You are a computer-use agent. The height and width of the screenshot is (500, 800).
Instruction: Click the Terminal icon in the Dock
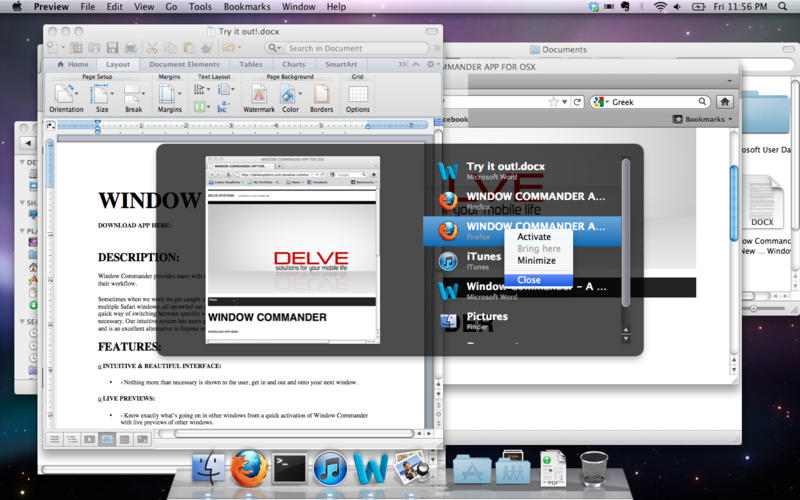[x=290, y=467]
